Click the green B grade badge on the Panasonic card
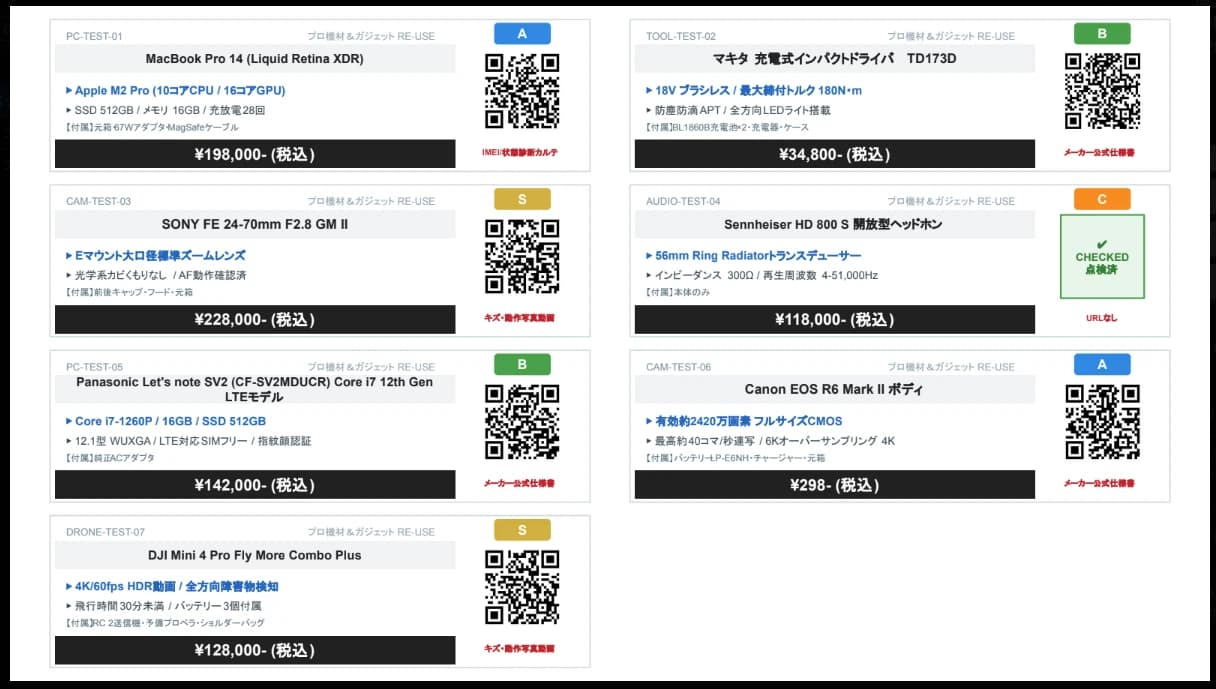 522,364
